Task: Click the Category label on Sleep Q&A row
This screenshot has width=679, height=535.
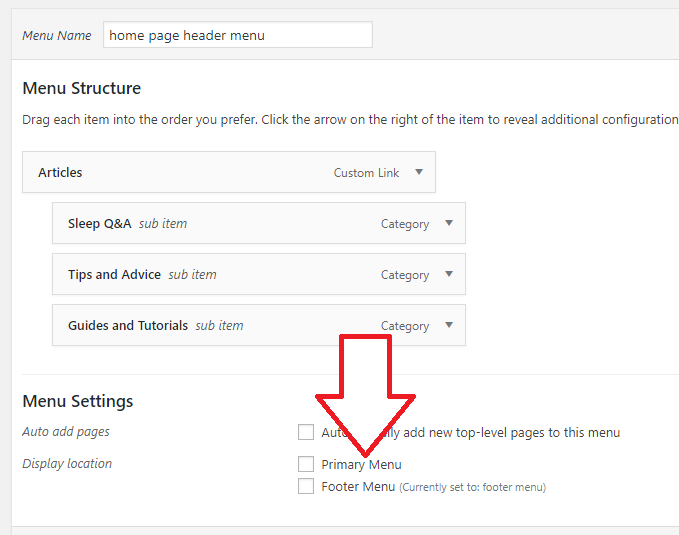Action: pyautogui.click(x=405, y=224)
